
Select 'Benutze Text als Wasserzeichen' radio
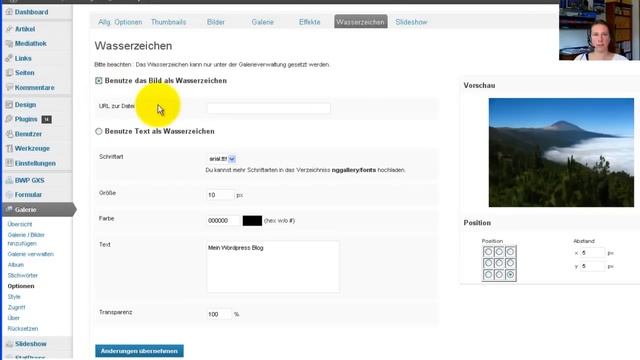coord(98,131)
